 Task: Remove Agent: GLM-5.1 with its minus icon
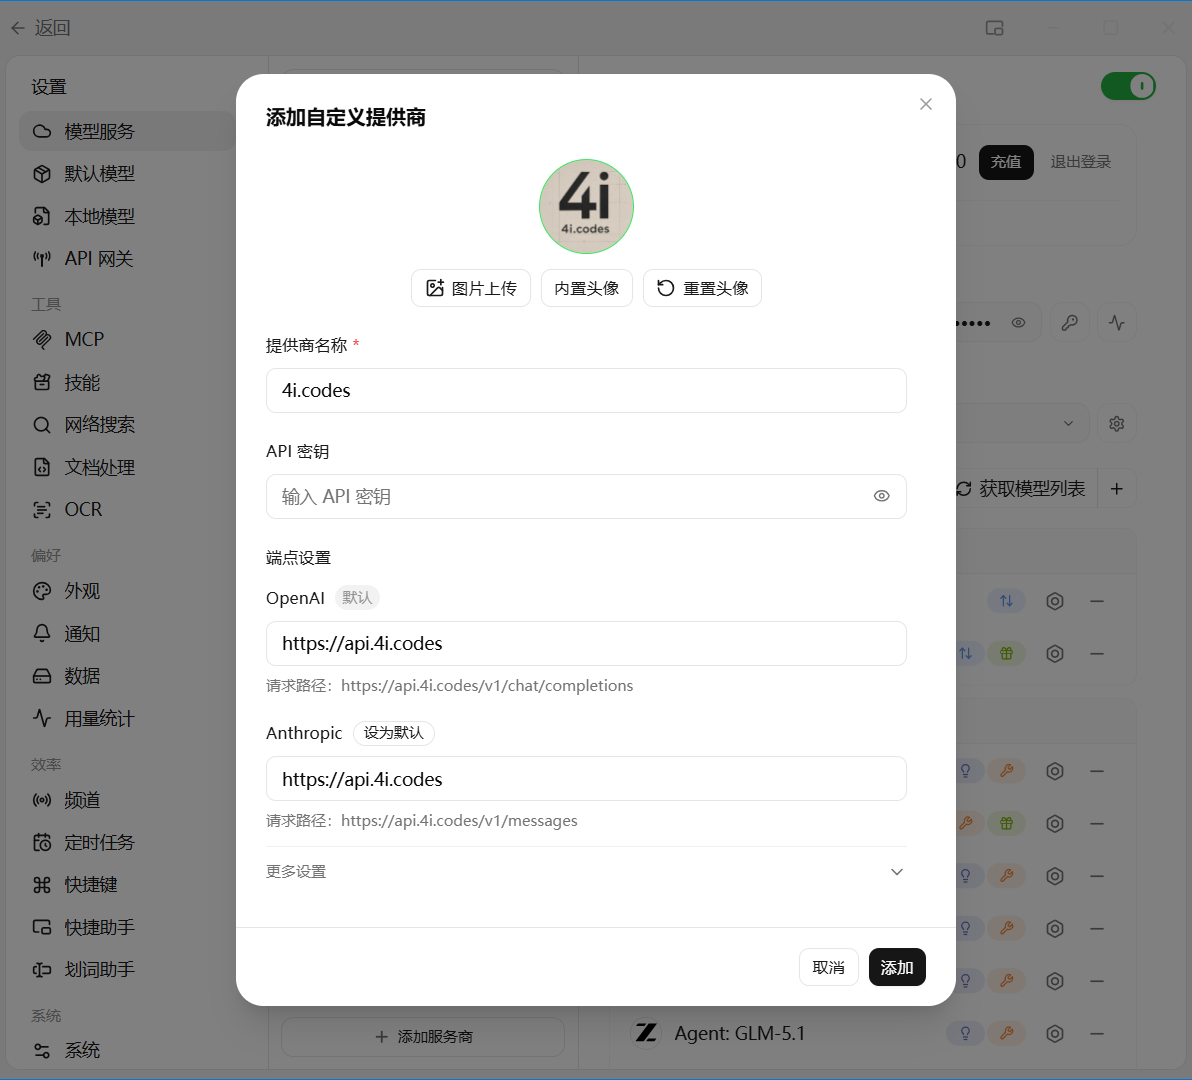point(1096,1034)
